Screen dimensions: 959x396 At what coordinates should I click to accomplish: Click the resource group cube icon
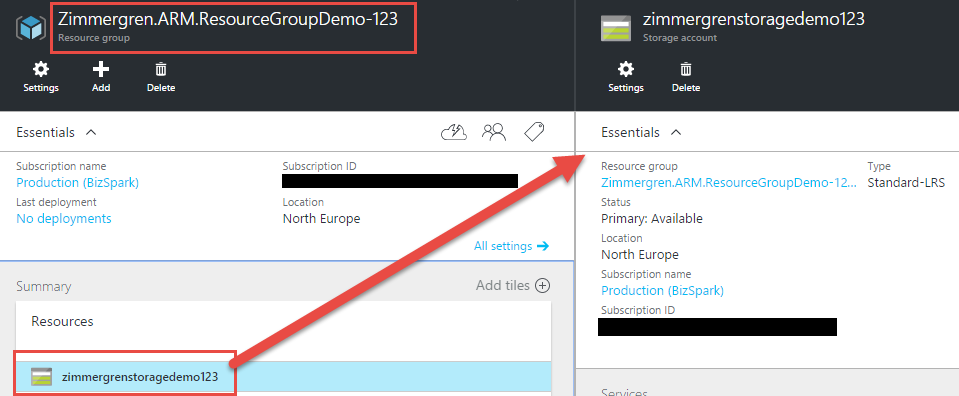[31, 28]
